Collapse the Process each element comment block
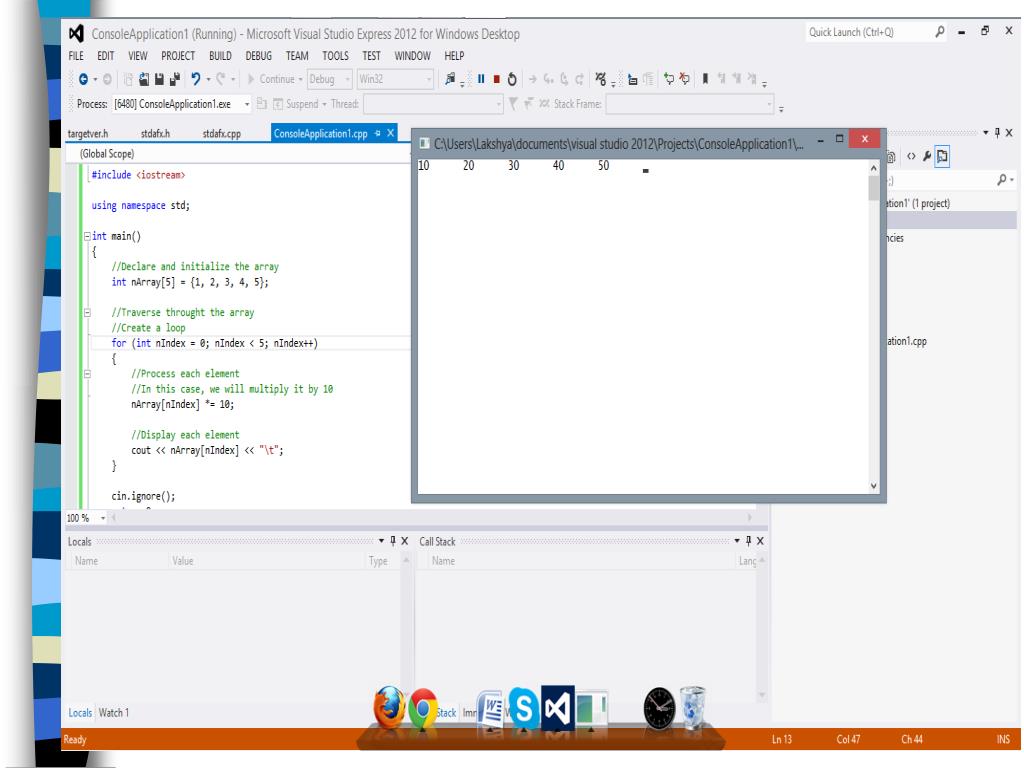The width and height of the screenshot is (1024, 768). [x=87, y=374]
